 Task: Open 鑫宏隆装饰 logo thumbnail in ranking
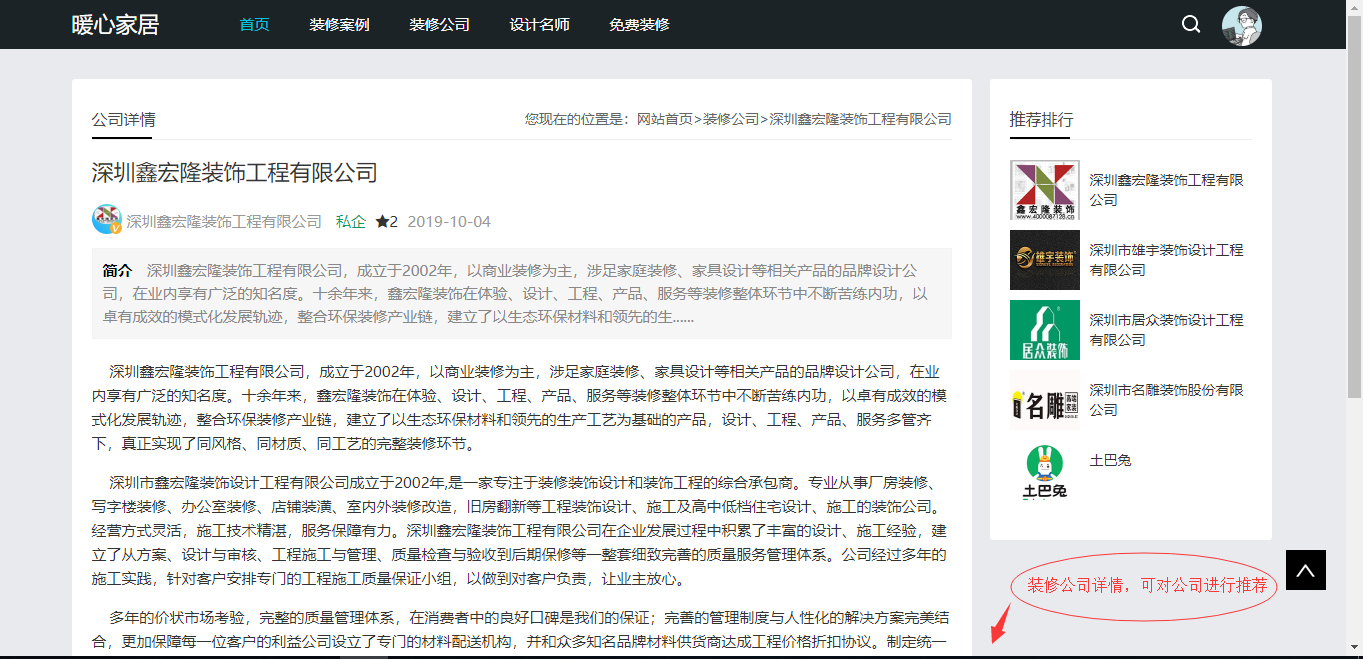click(x=1045, y=190)
